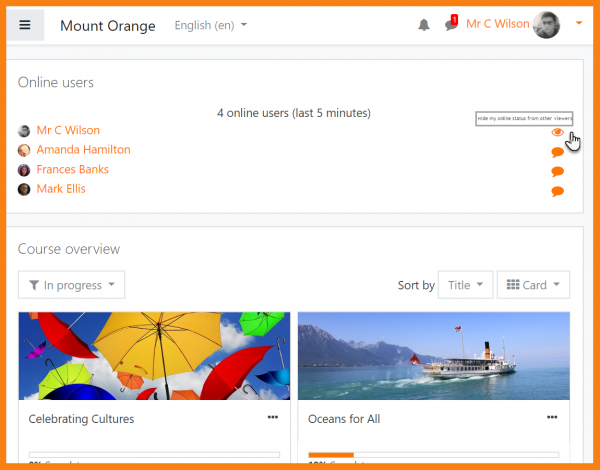Screen dimensions: 600x470
Task: Click the umbrellas course thumbnail image
Action: [154, 355]
